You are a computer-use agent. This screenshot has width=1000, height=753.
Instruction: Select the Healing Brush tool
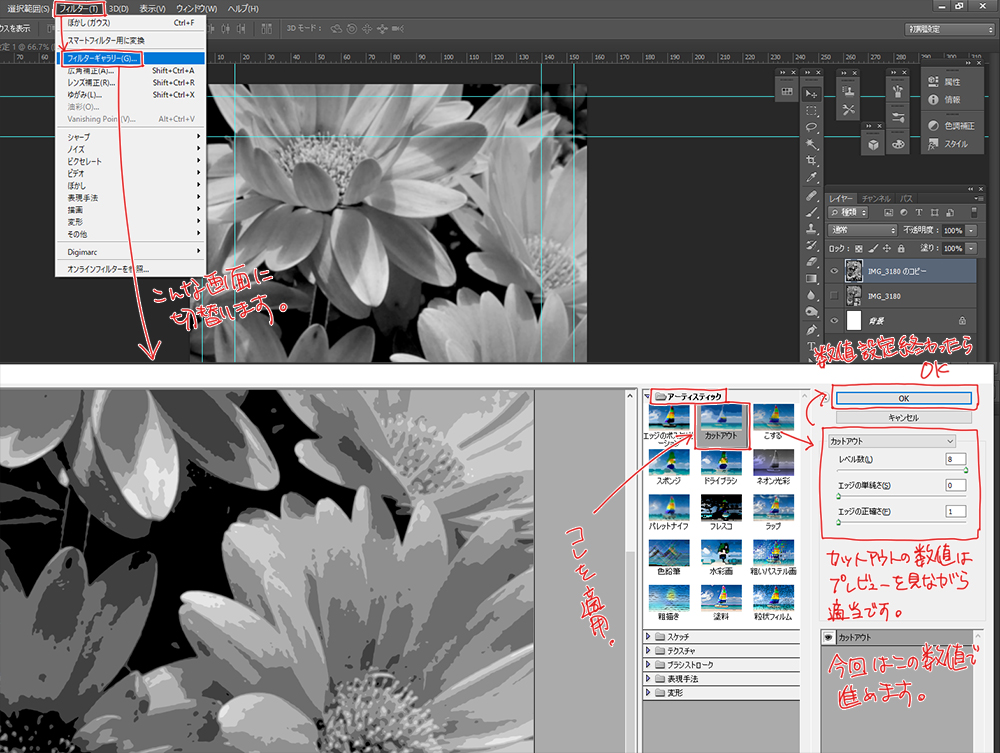pos(811,195)
